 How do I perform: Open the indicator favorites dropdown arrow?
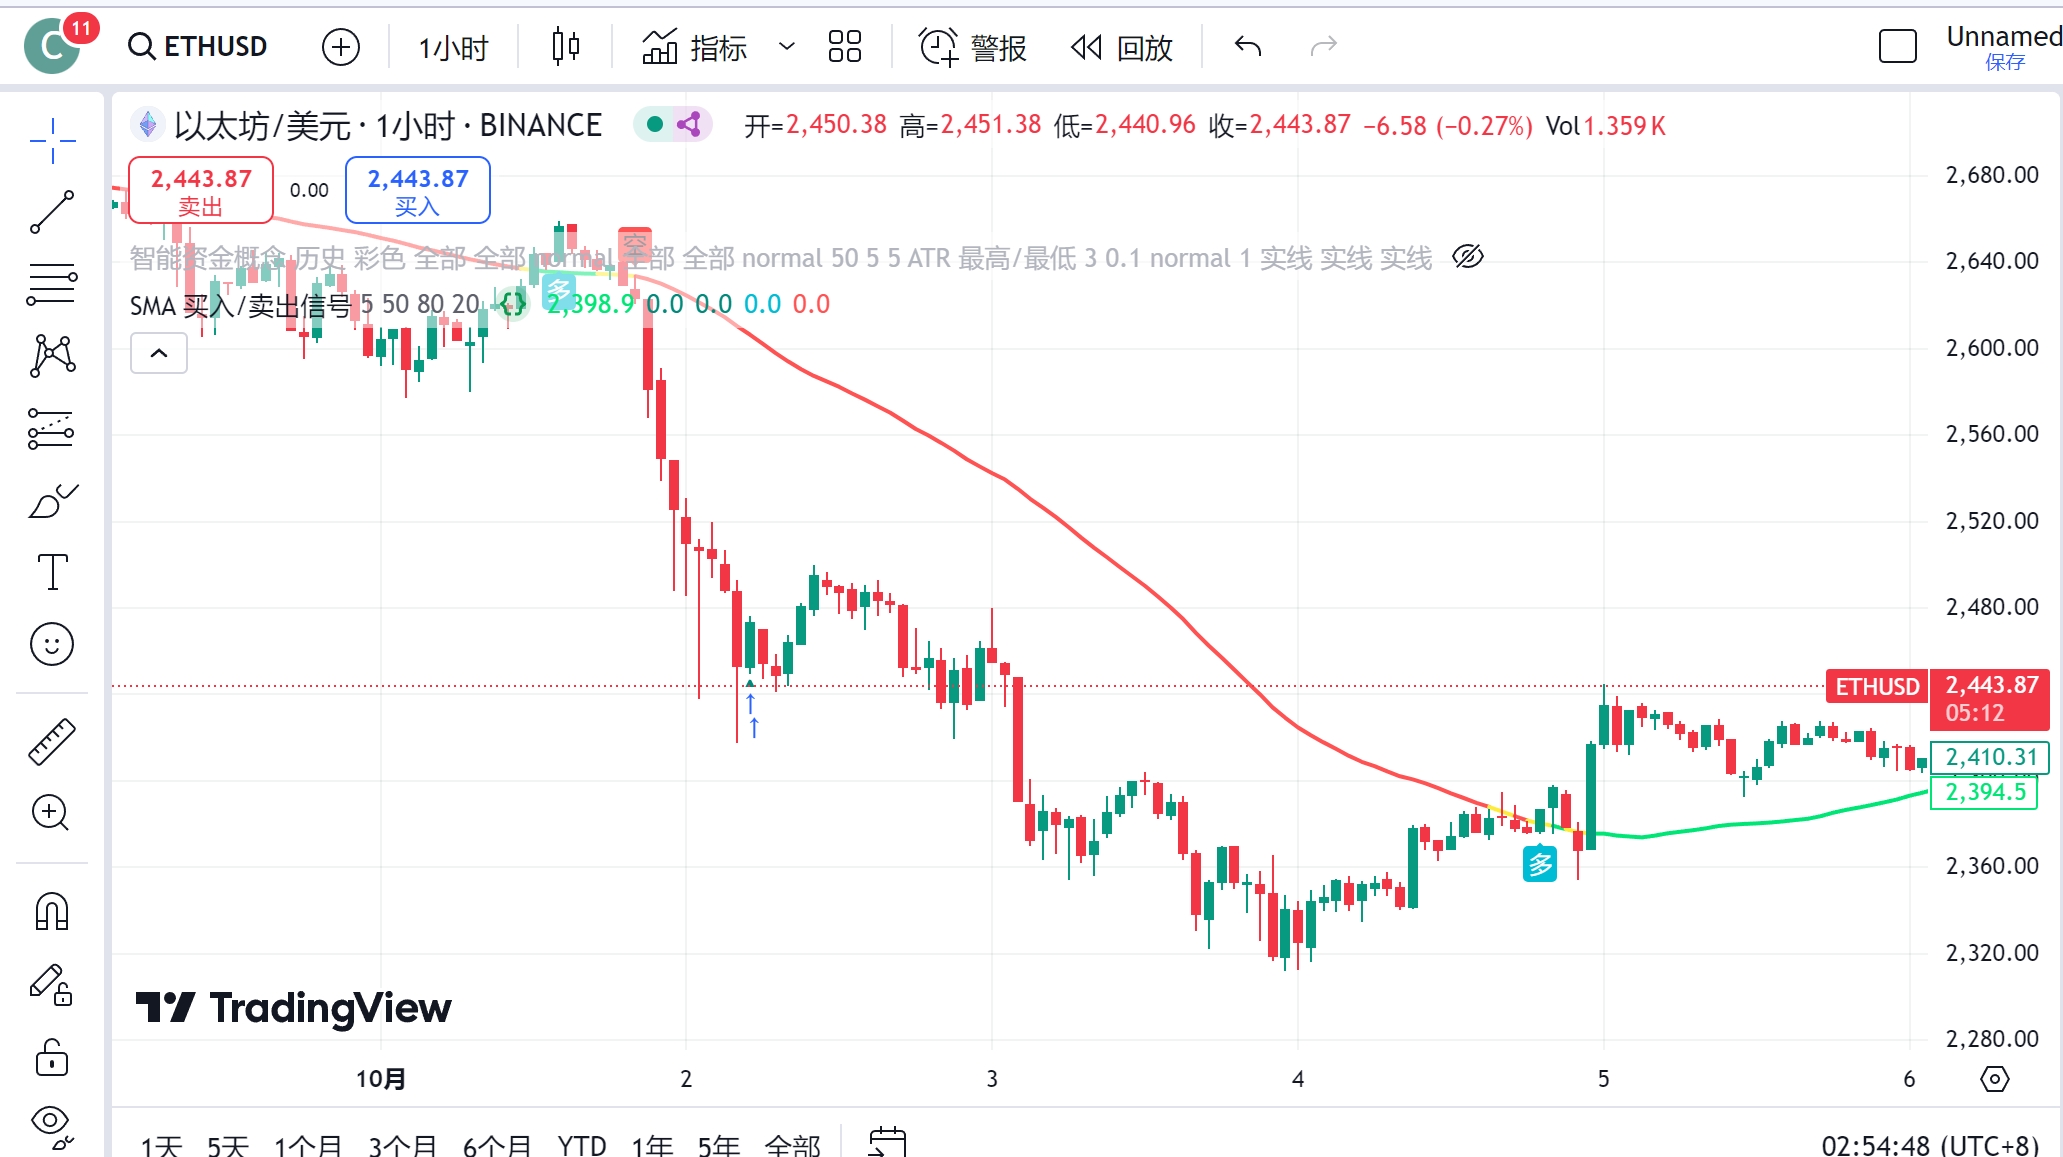pyautogui.click(x=787, y=46)
